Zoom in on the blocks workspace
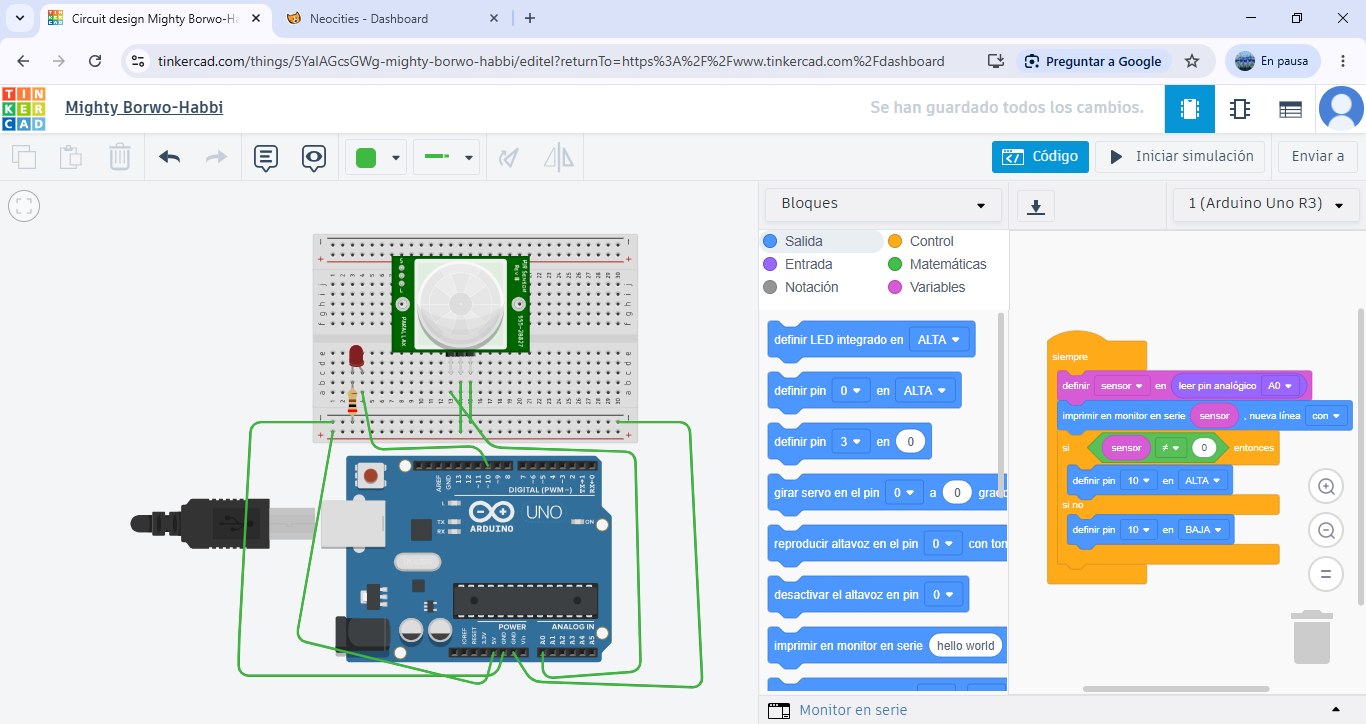 1327,487
